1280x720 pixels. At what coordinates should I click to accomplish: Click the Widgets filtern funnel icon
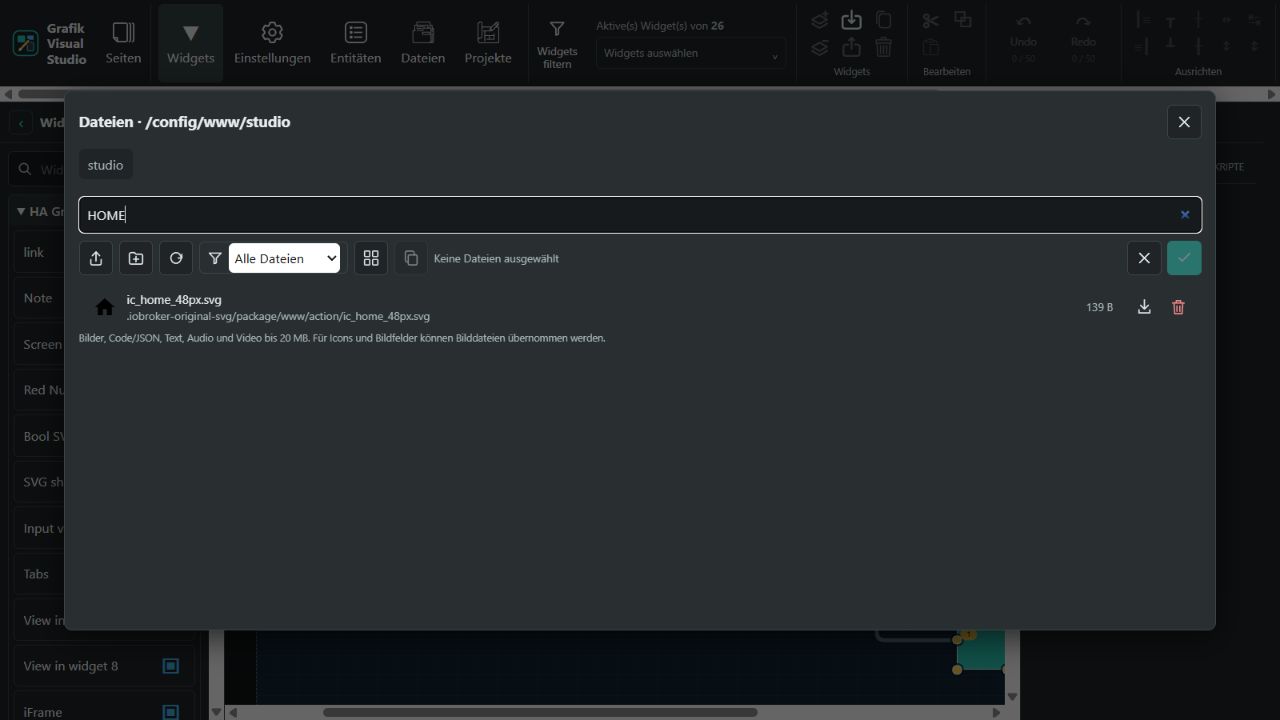557,30
